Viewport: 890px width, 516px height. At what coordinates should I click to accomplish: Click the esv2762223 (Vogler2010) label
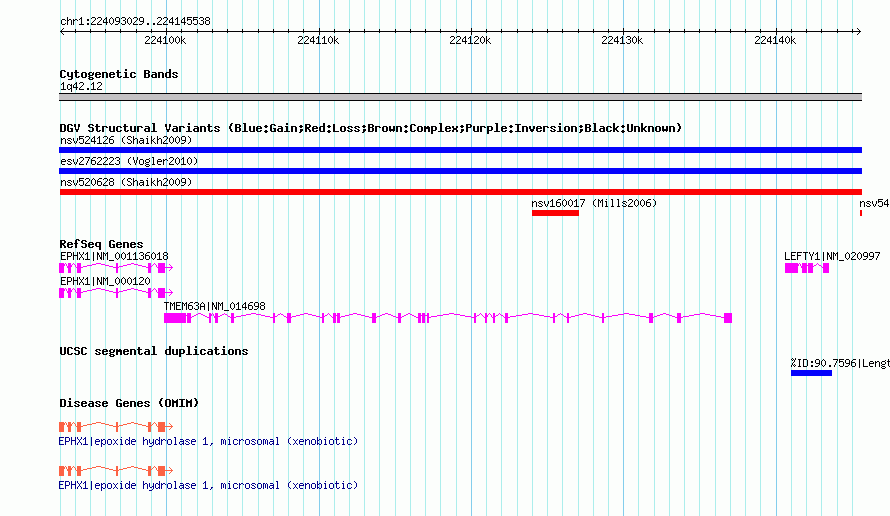point(129,161)
